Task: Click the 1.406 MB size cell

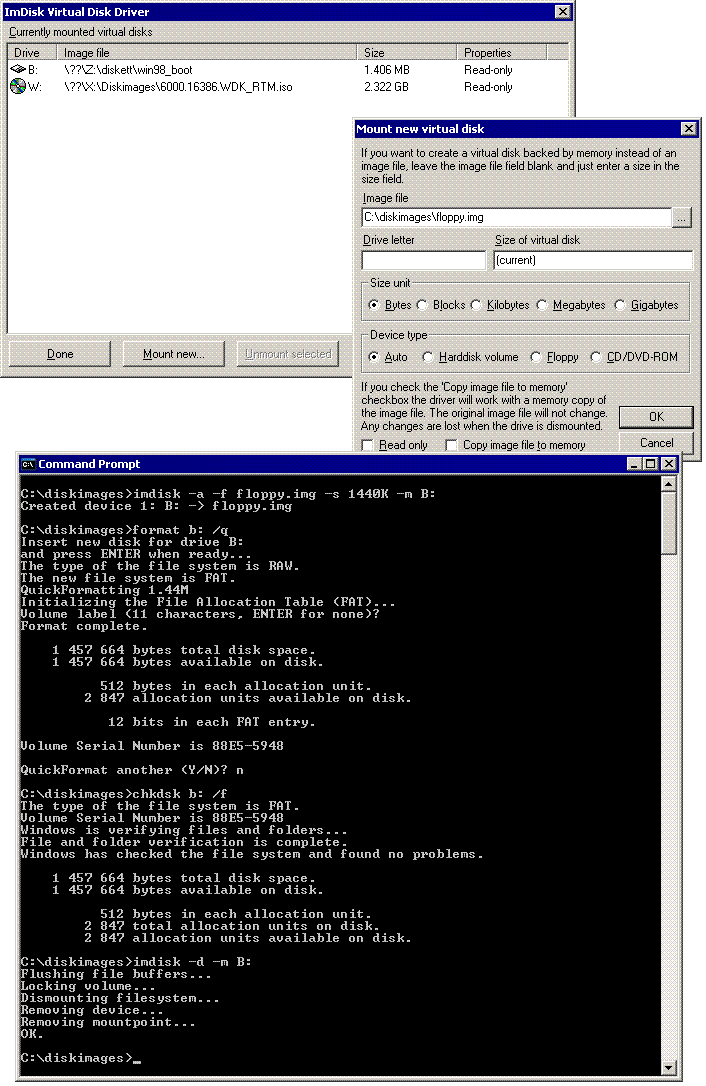Action: tap(387, 70)
